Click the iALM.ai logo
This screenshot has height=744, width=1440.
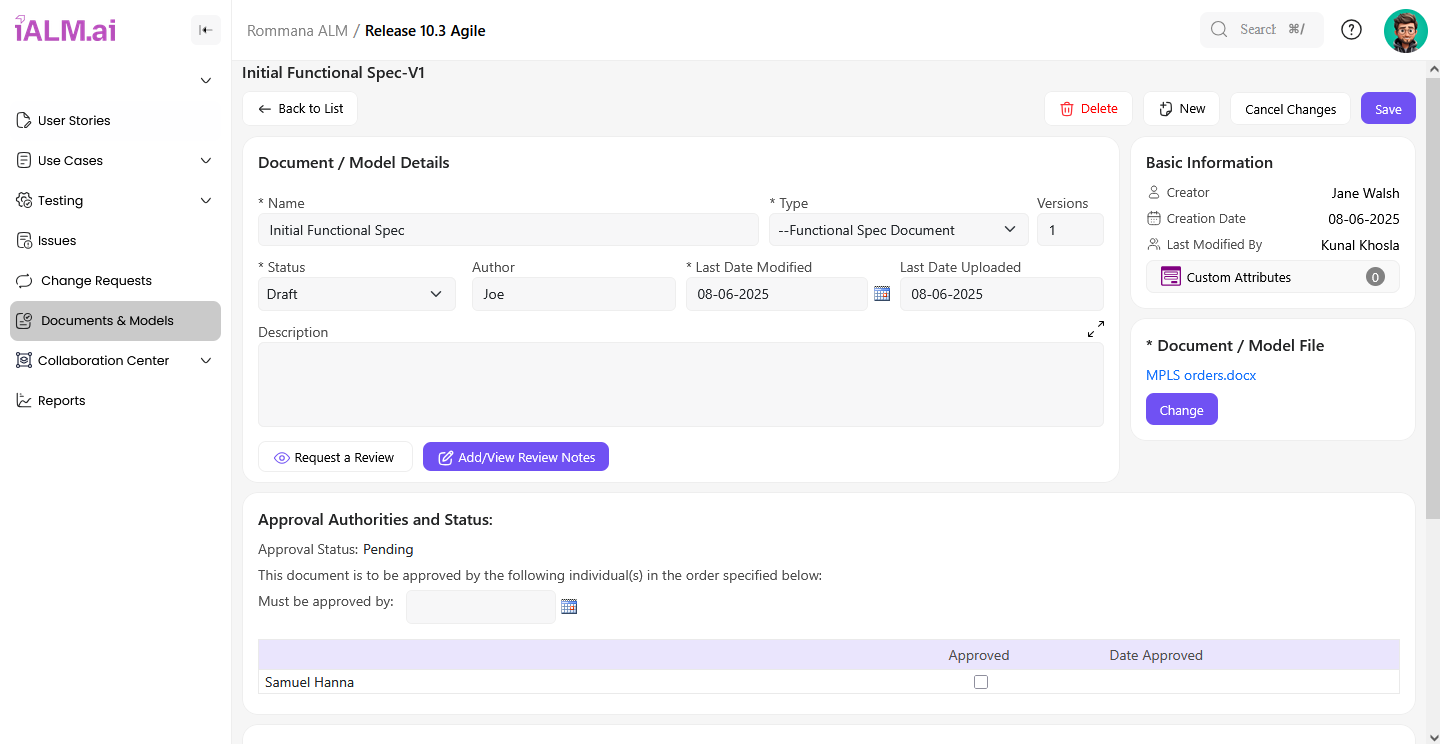[65, 30]
